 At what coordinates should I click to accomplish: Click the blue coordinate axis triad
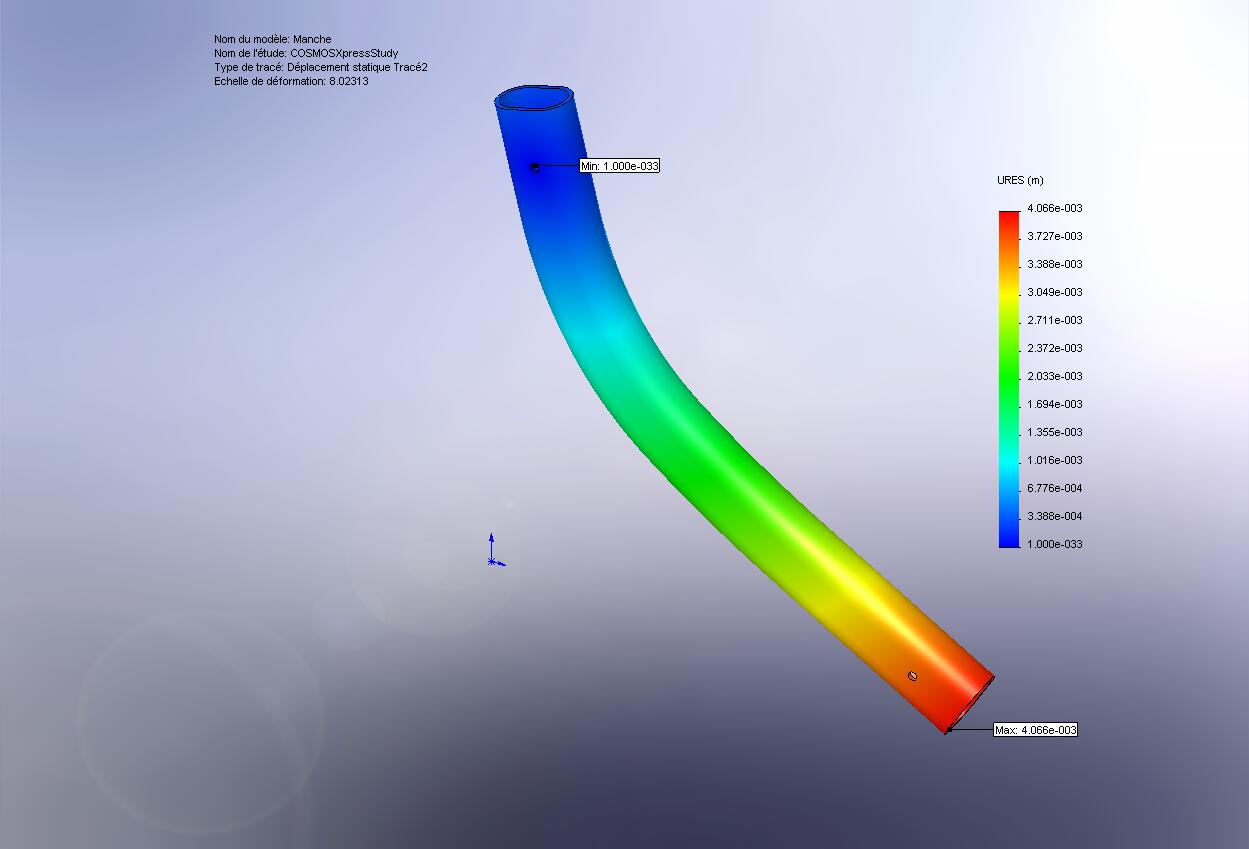495,551
